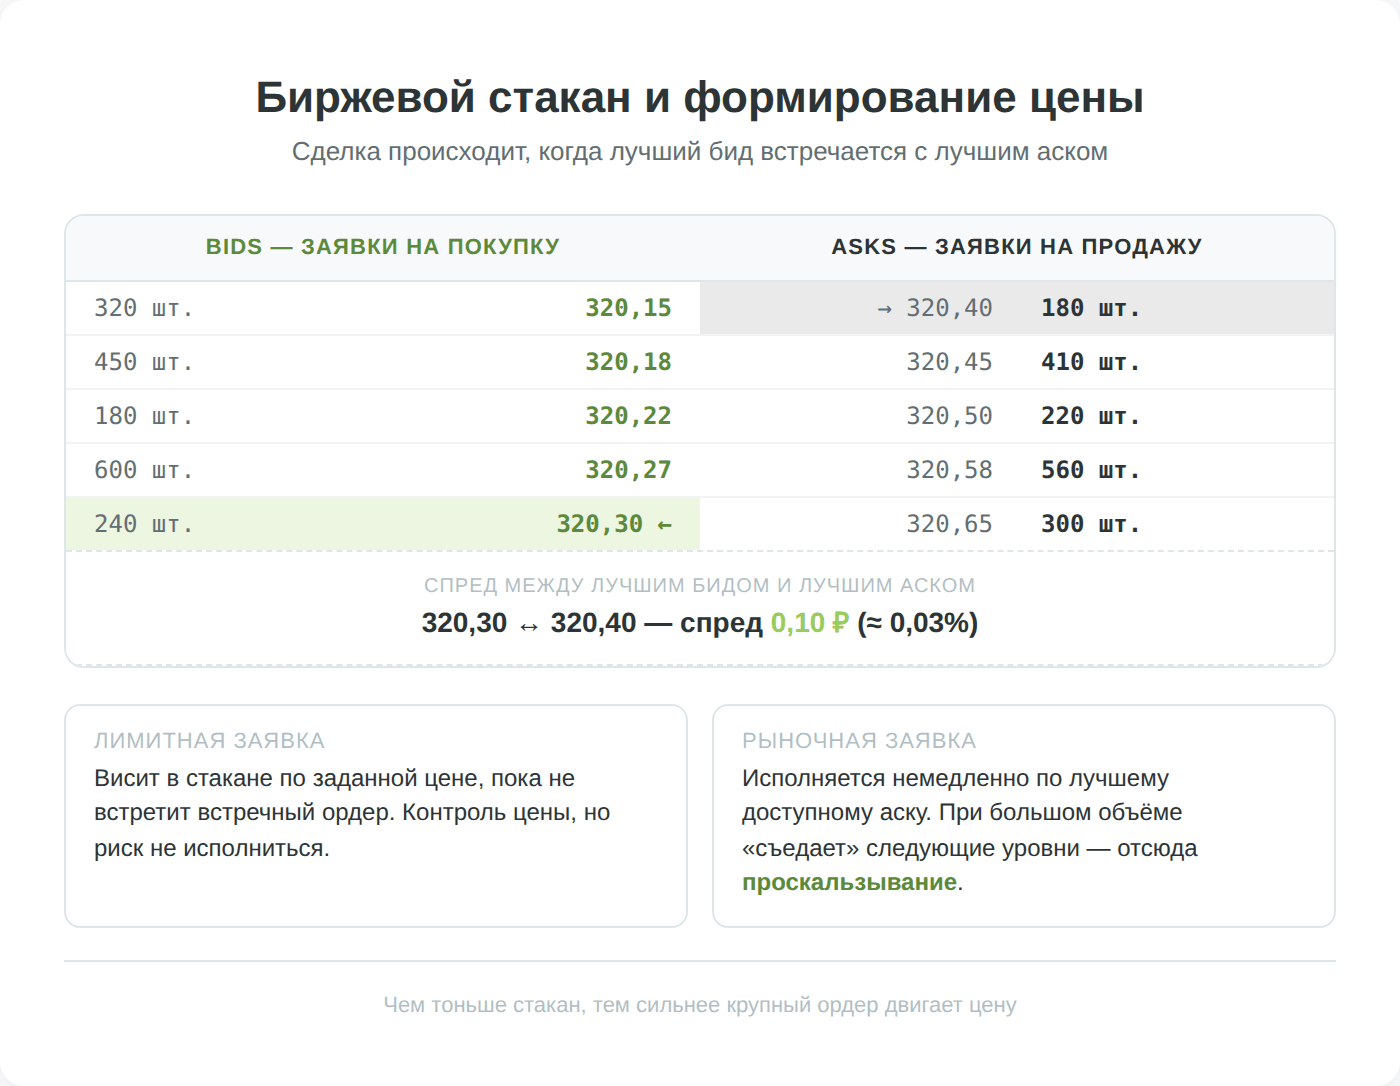Select the bid price 320,15
The image size is (1400, 1086).
pos(628,308)
